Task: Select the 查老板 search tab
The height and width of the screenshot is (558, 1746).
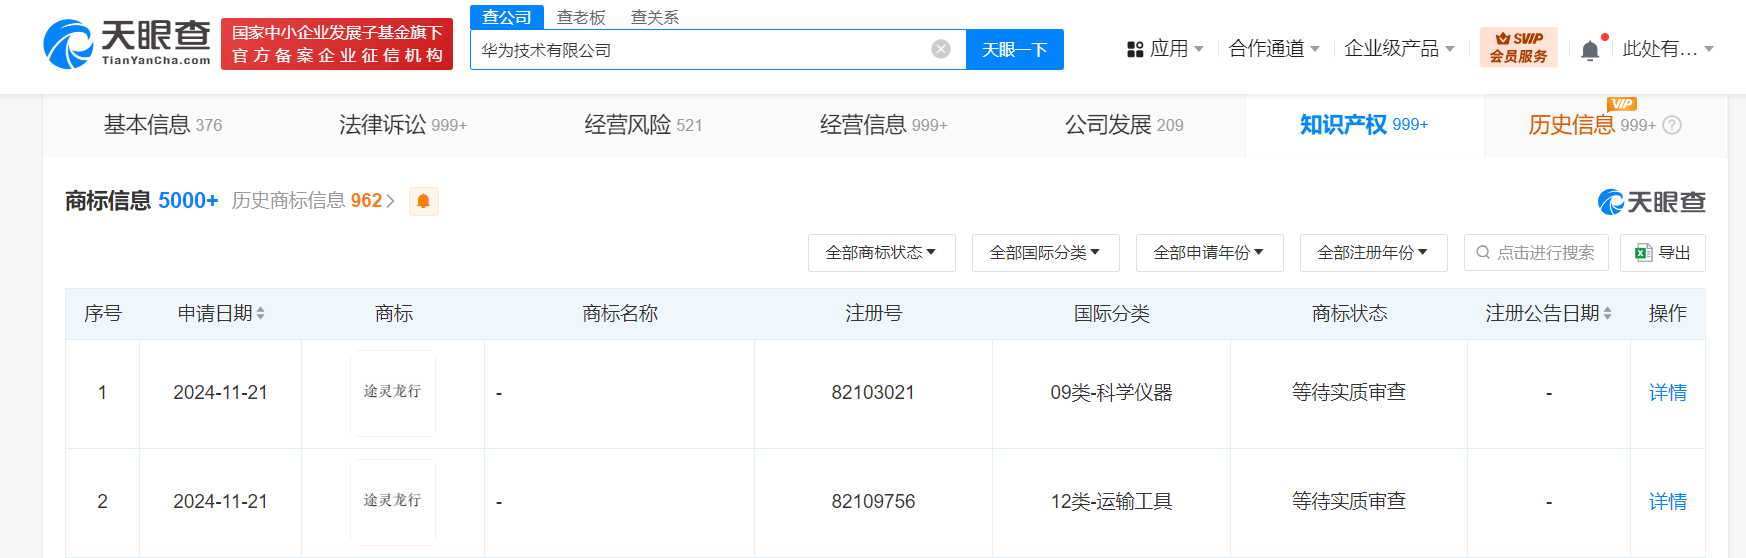Action: click(x=580, y=17)
